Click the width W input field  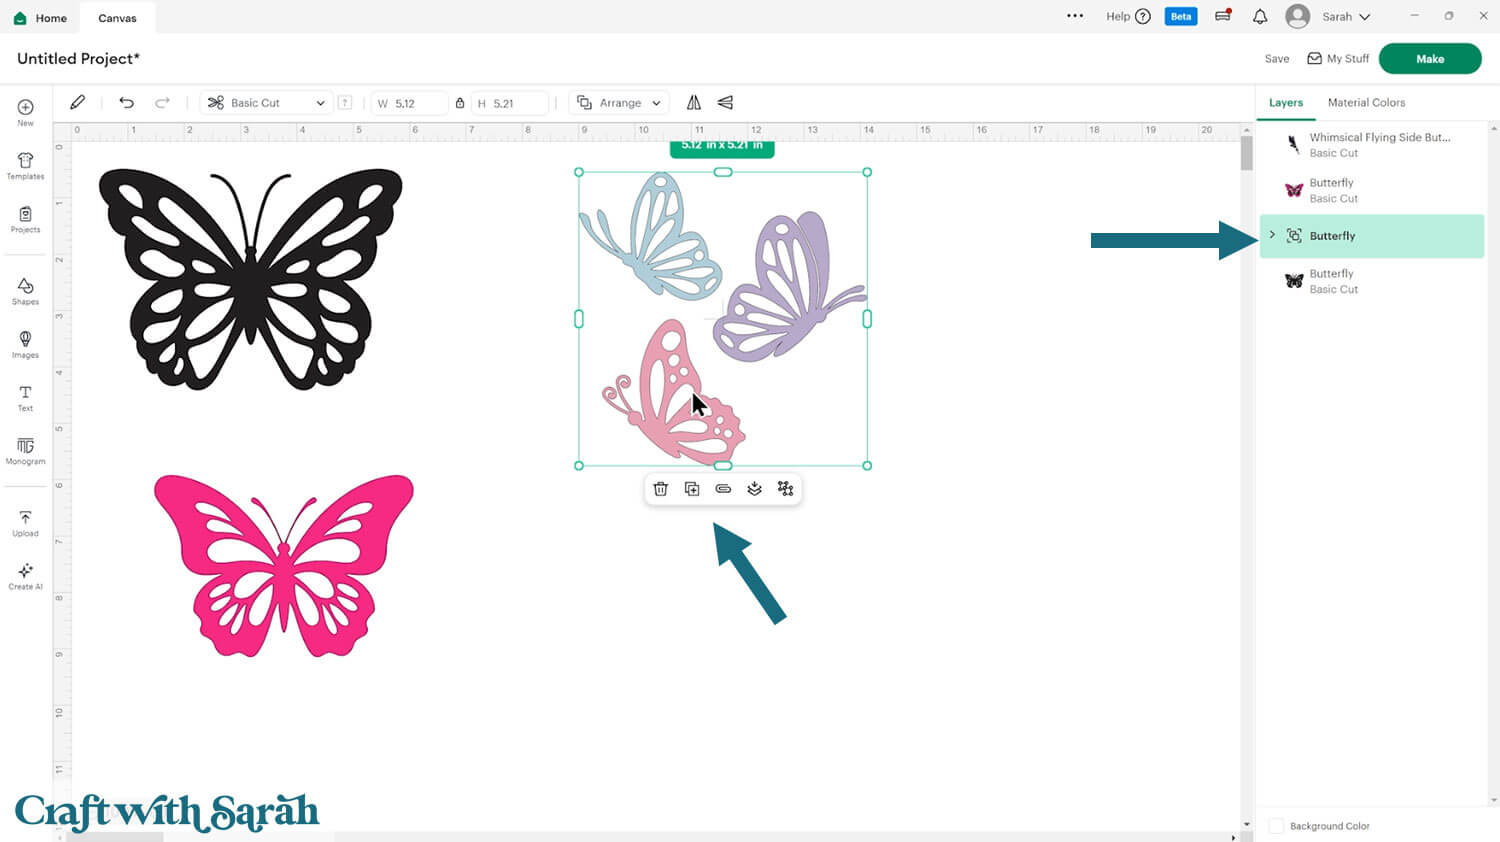[410, 103]
